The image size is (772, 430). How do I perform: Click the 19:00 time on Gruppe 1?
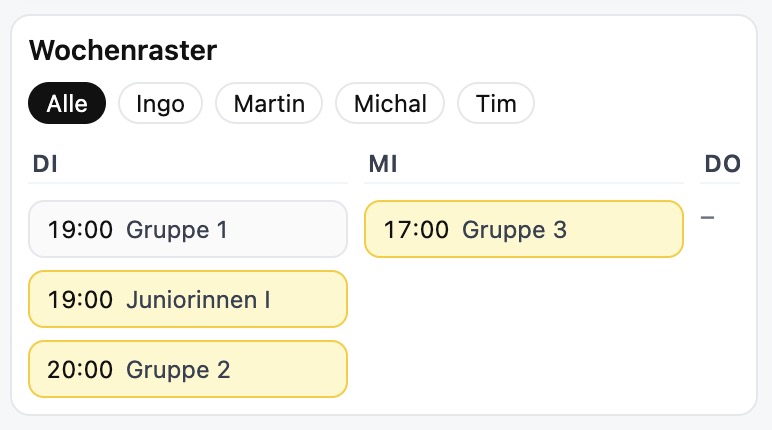tap(81, 230)
